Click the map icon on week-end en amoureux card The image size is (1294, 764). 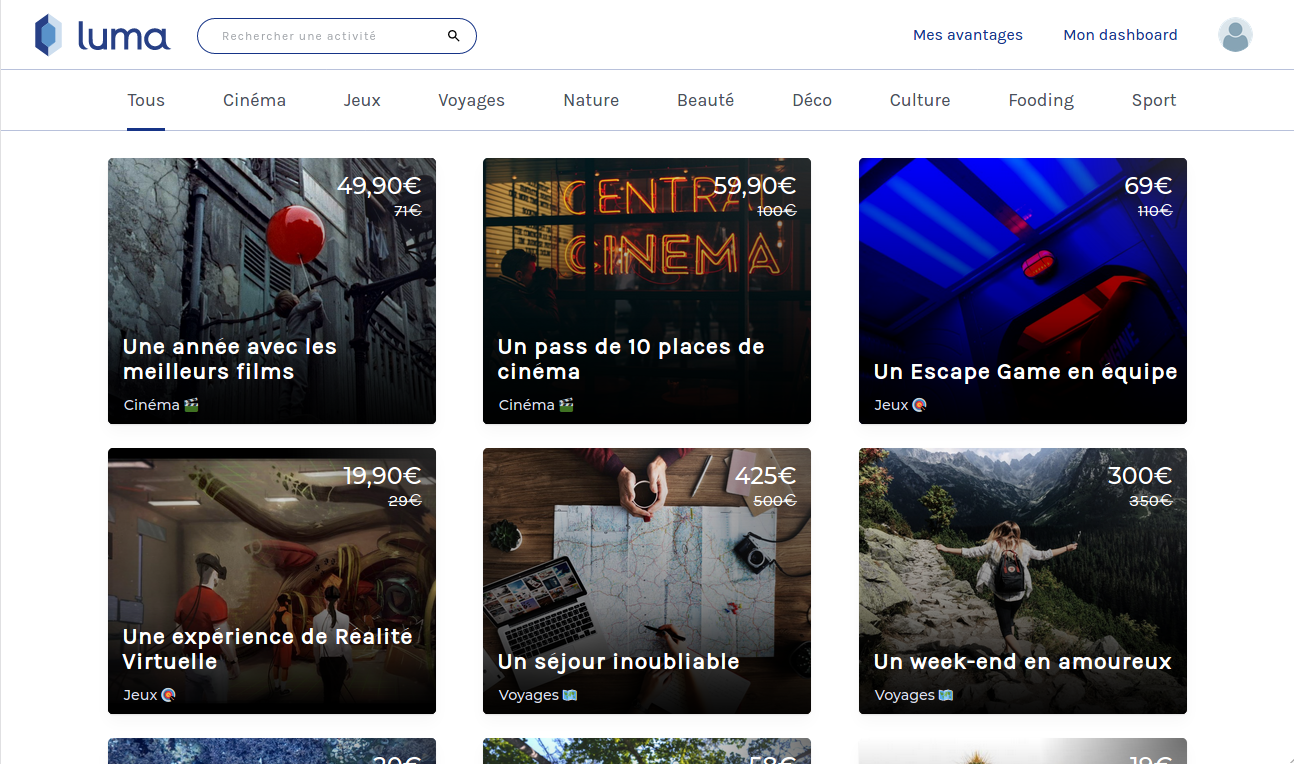946,695
